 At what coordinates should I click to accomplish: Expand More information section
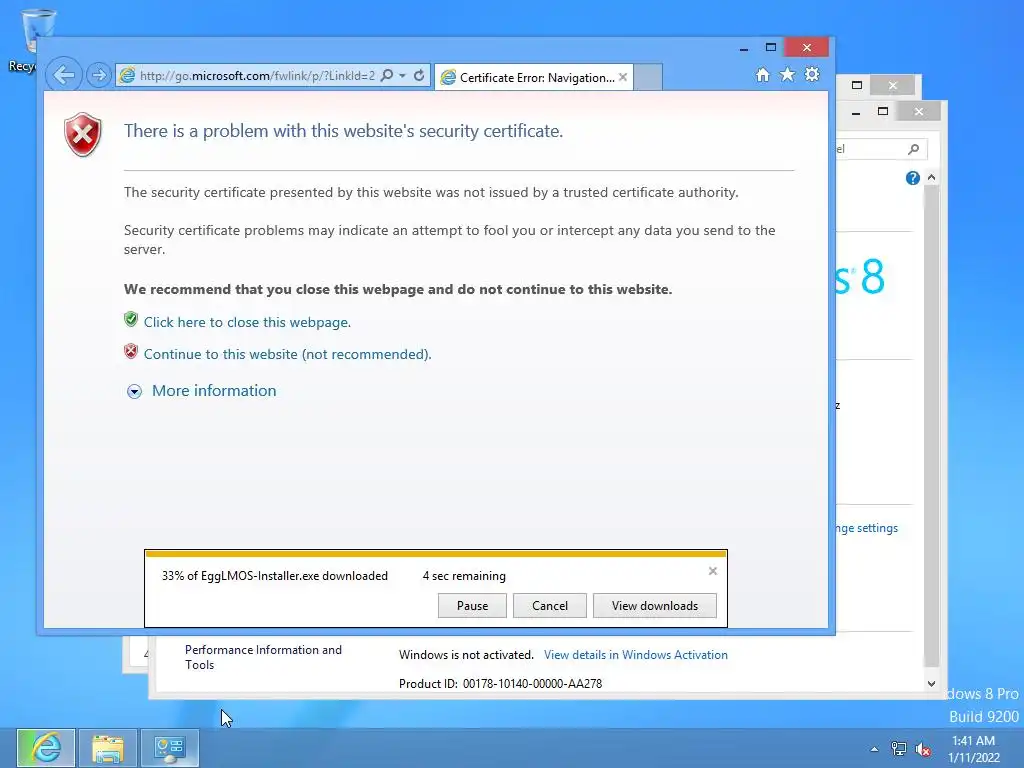coord(134,391)
